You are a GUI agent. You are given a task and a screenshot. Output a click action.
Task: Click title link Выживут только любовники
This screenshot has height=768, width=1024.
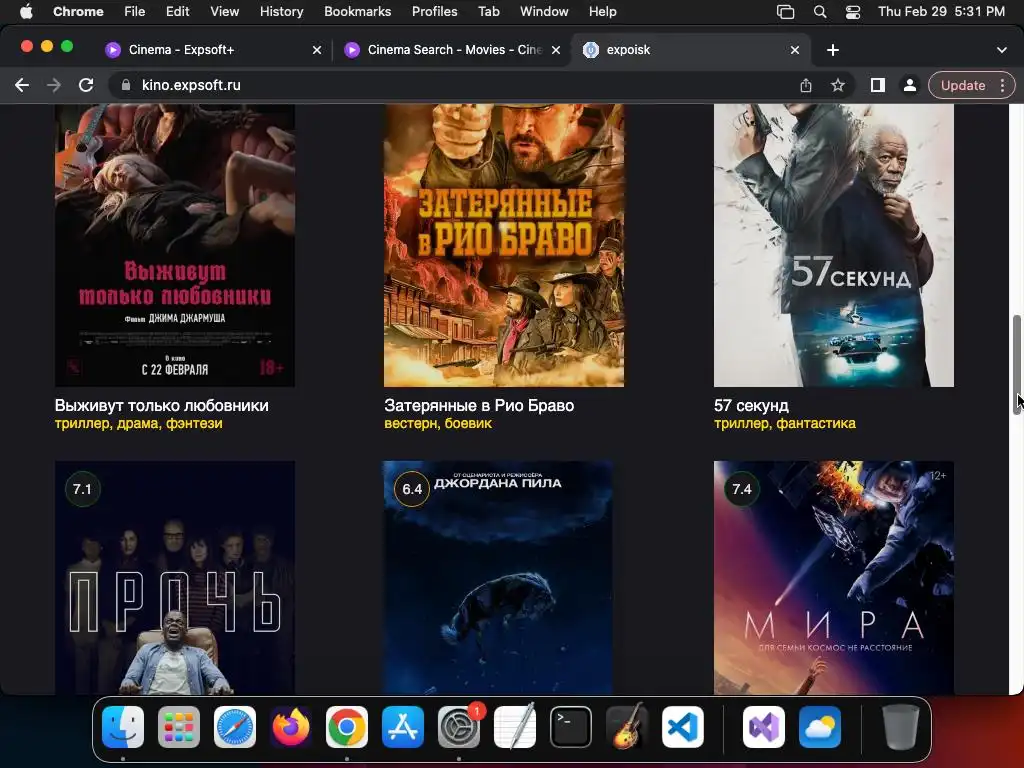[162, 406]
